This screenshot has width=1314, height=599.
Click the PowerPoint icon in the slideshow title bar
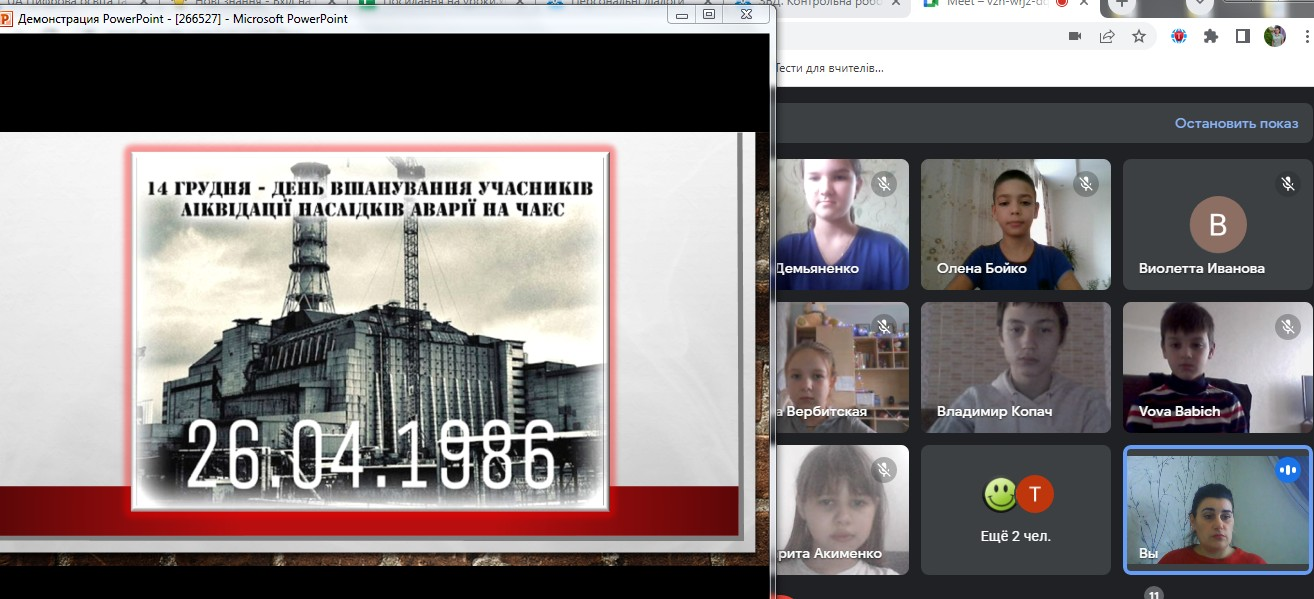coord(7,18)
